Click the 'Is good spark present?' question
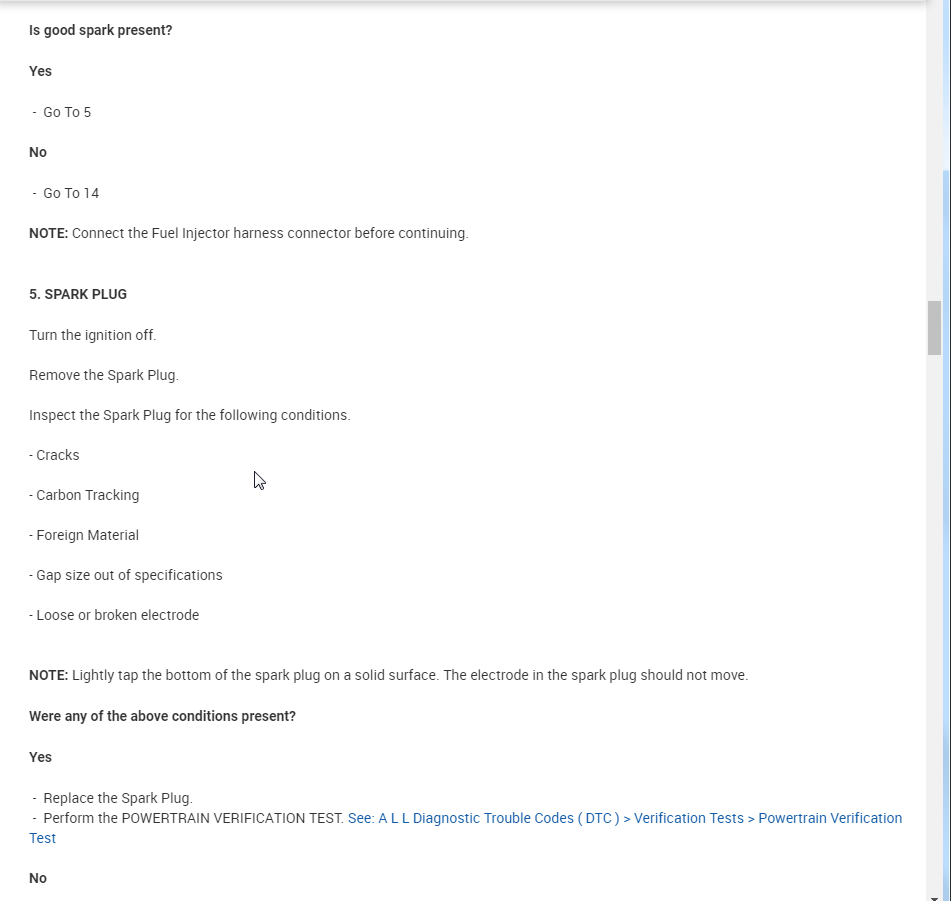The width and height of the screenshot is (951, 901). click(x=101, y=30)
